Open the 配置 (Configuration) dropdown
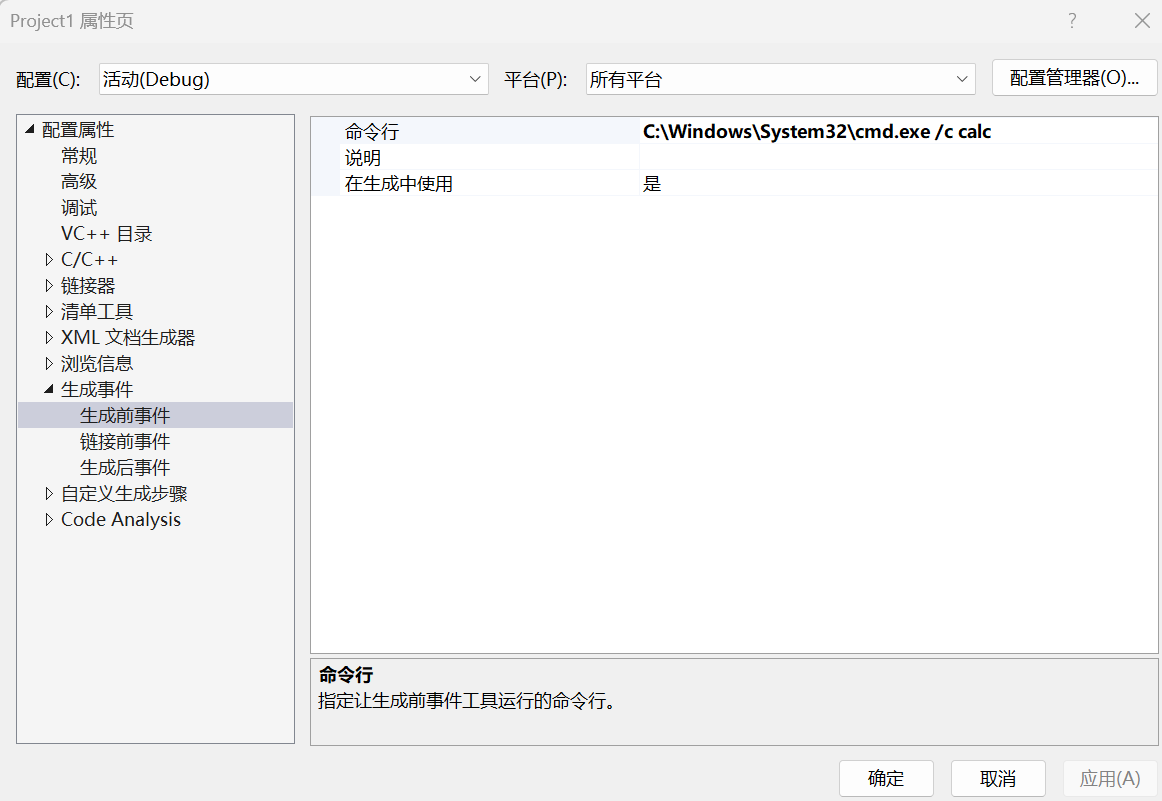This screenshot has height=801, width=1162. (x=293, y=80)
